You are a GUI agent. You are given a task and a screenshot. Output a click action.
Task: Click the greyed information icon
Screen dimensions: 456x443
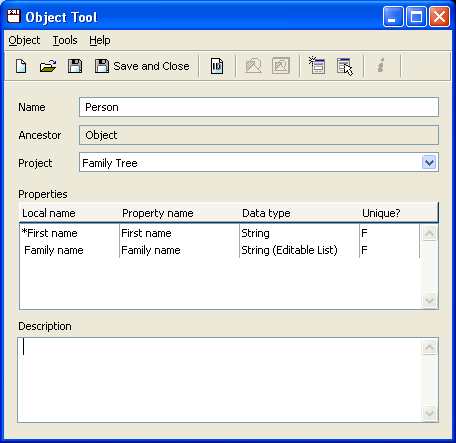click(381, 65)
